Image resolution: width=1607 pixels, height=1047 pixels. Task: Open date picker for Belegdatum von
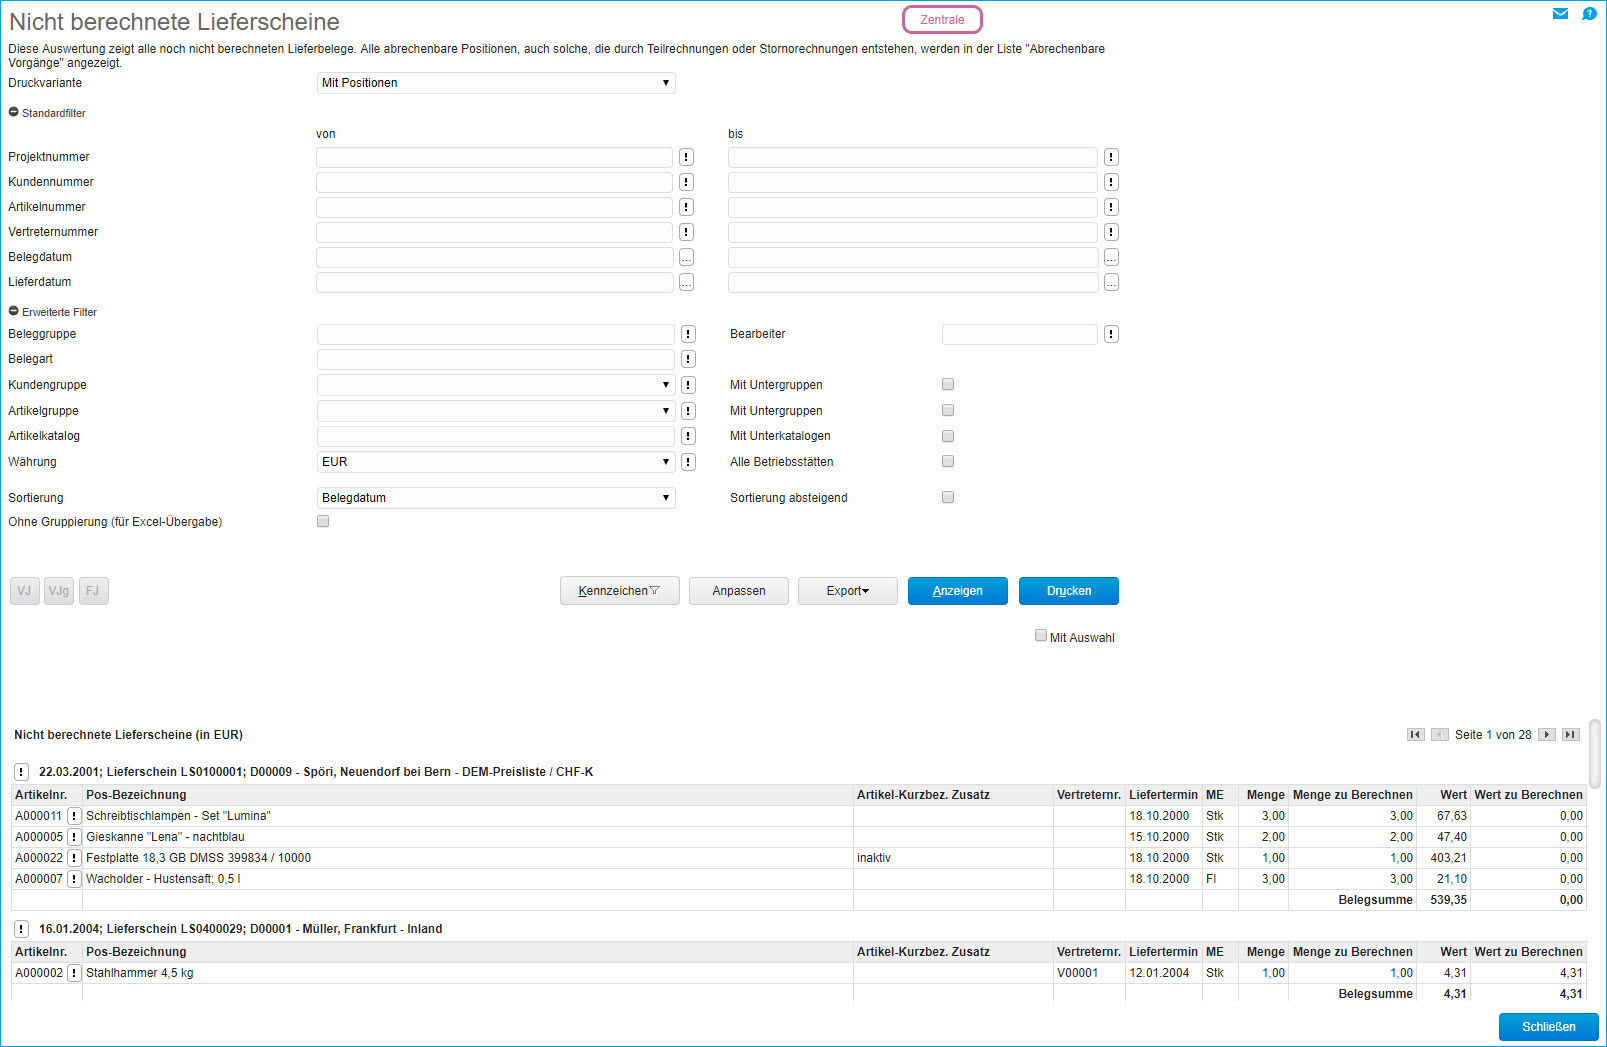click(x=686, y=257)
